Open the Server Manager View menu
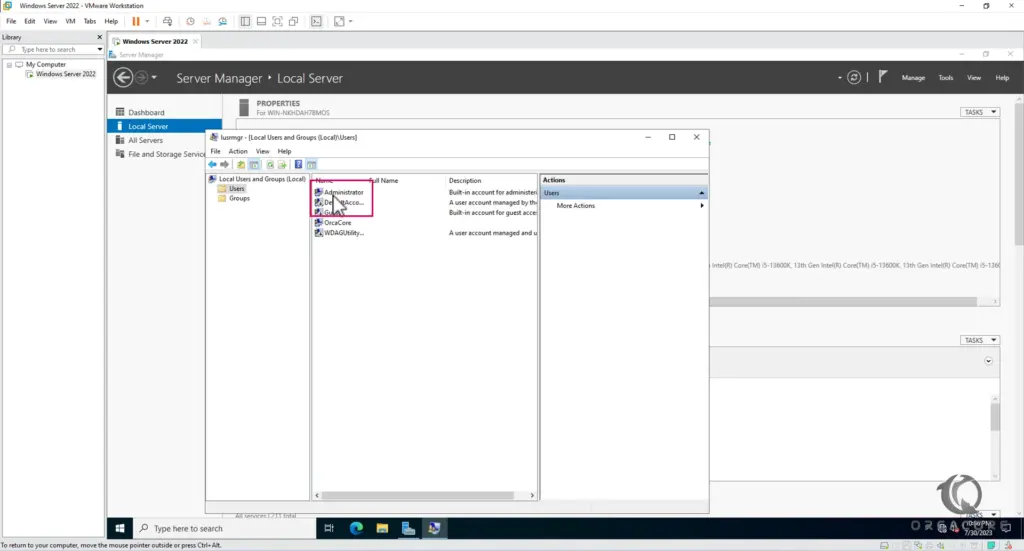The height and width of the screenshot is (551, 1024). [974, 78]
